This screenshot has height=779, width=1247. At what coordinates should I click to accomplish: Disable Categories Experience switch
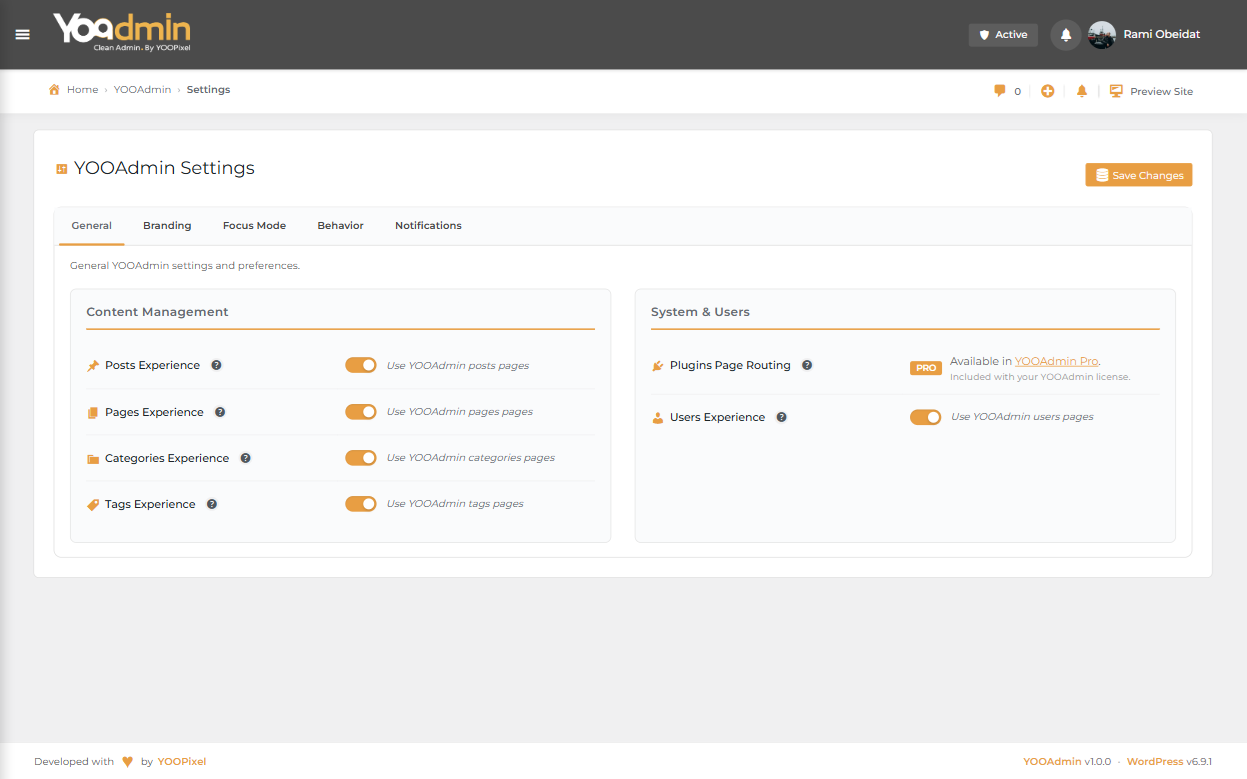(361, 458)
